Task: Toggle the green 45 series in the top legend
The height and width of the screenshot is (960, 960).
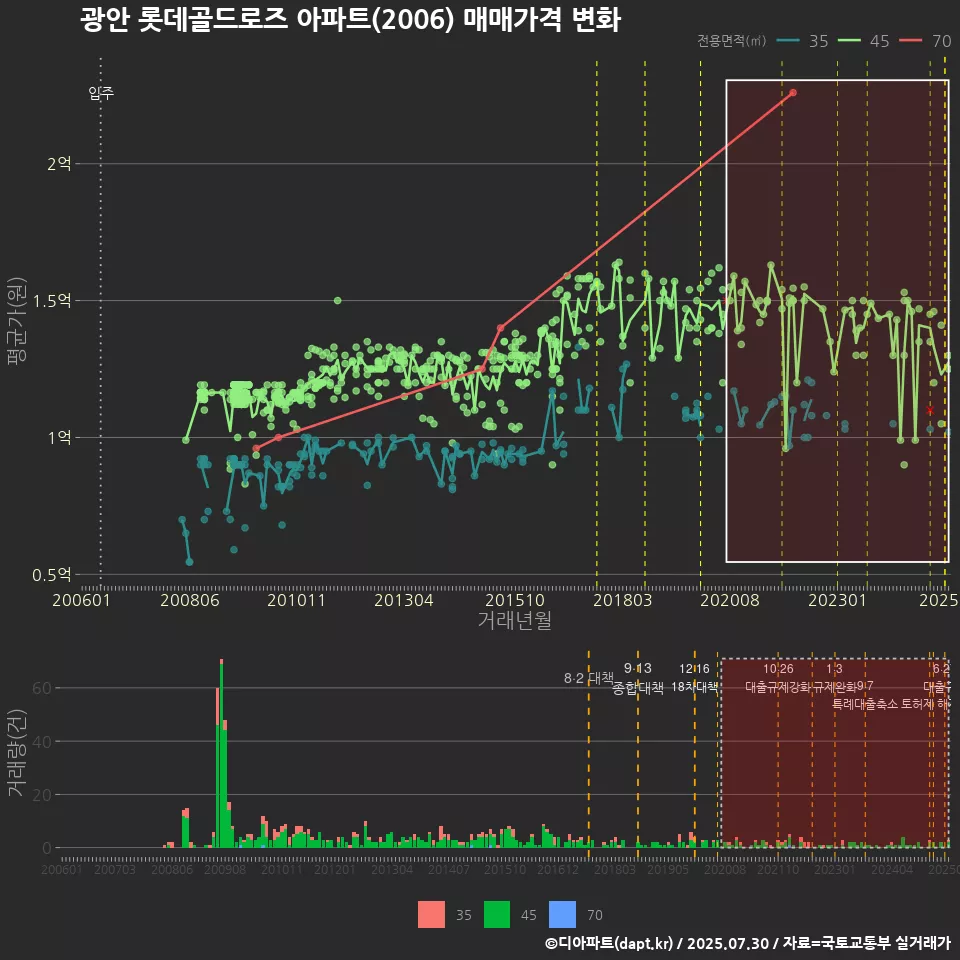Action: pos(863,41)
